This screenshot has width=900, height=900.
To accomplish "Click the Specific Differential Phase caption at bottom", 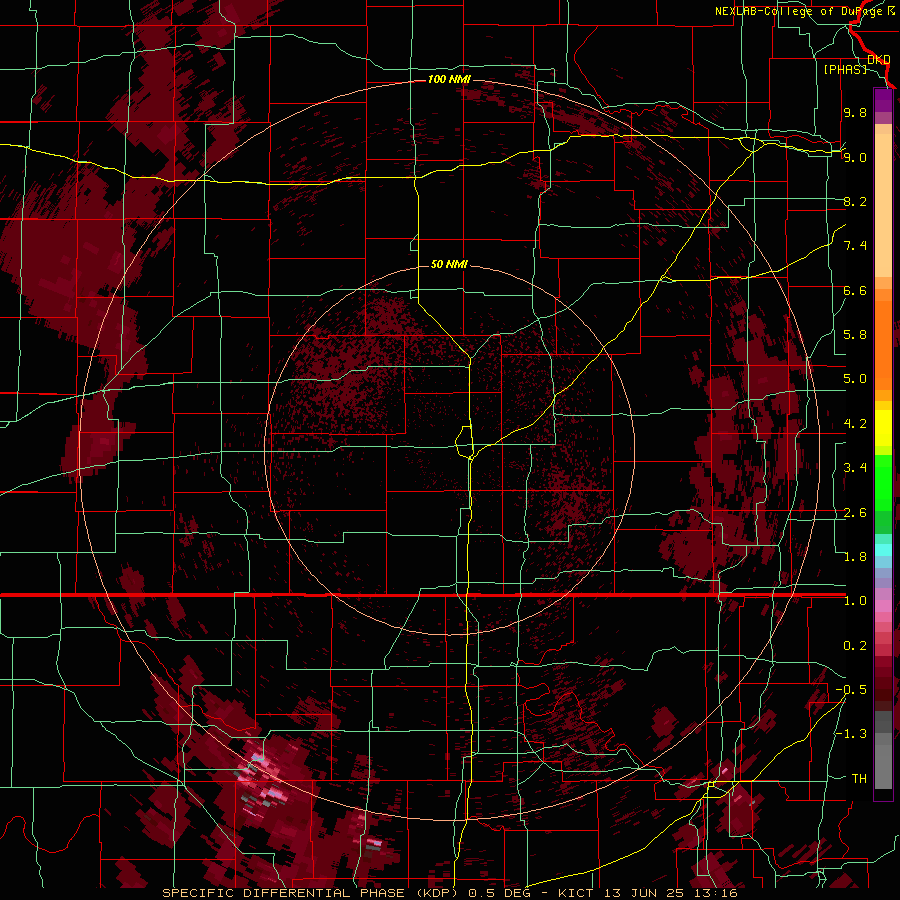I will pyautogui.click(x=449, y=893).
